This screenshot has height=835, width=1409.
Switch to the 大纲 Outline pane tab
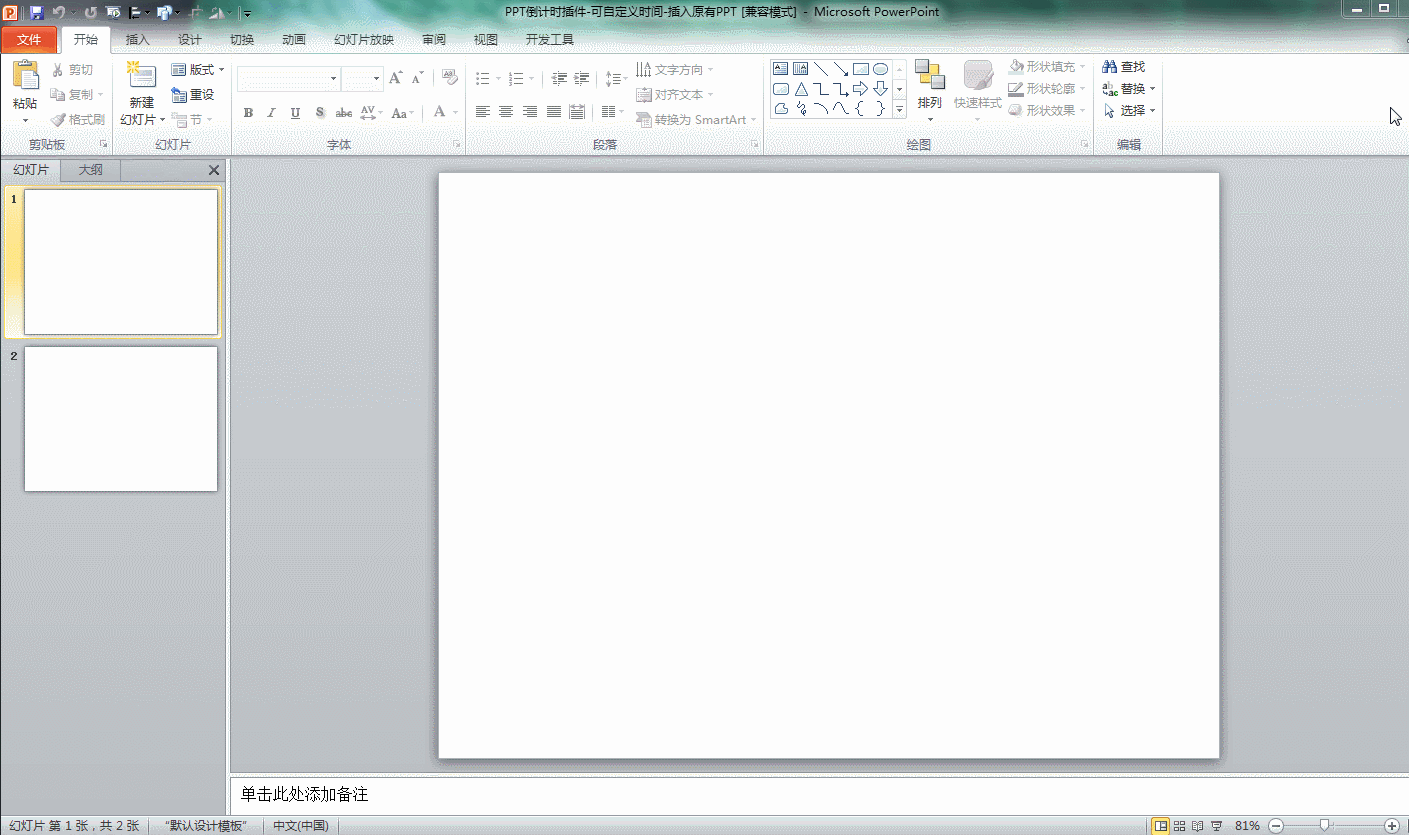click(x=91, y=170)
